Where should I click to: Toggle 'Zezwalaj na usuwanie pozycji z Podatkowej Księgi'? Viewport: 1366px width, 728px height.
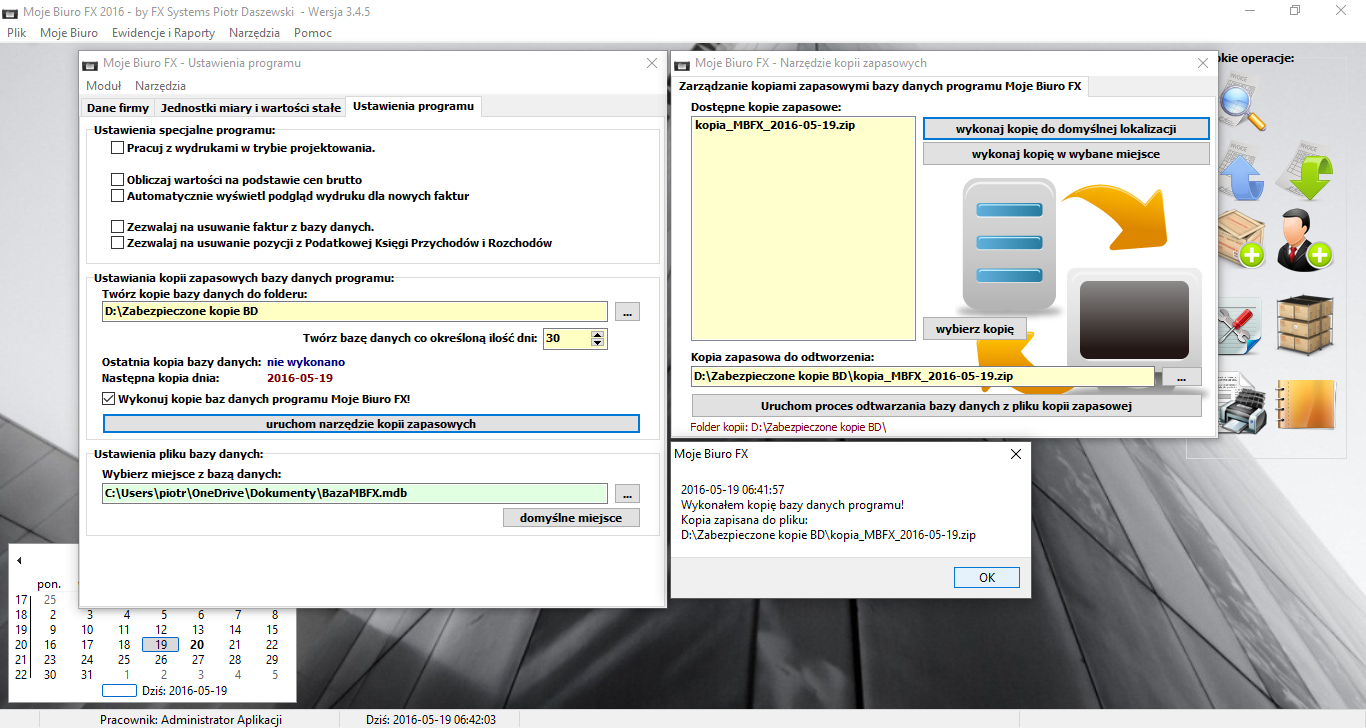point(118,243)
